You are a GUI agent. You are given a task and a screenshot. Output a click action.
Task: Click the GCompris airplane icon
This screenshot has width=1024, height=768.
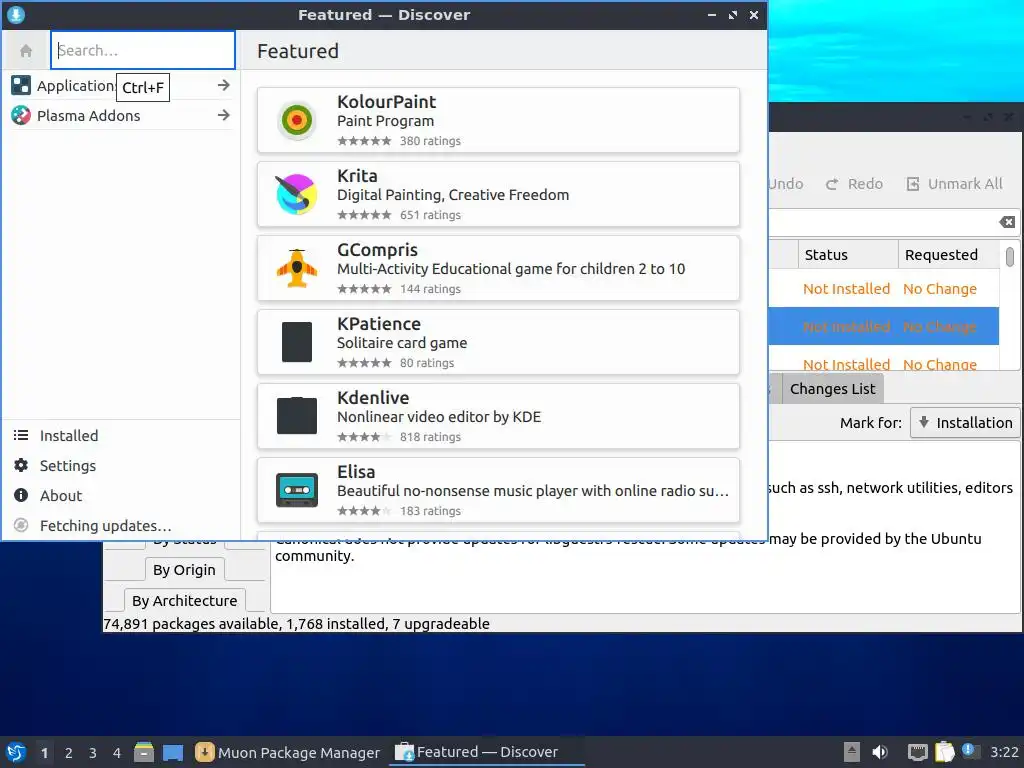click(296, 268)
